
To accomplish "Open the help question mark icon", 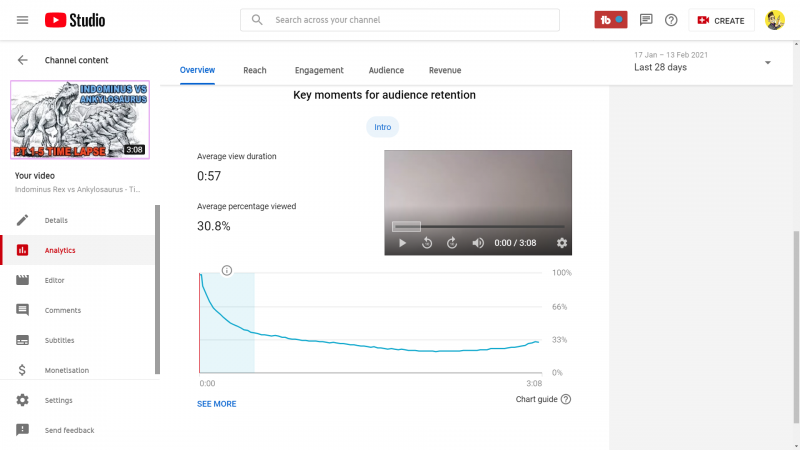I will tap(671, 20).
